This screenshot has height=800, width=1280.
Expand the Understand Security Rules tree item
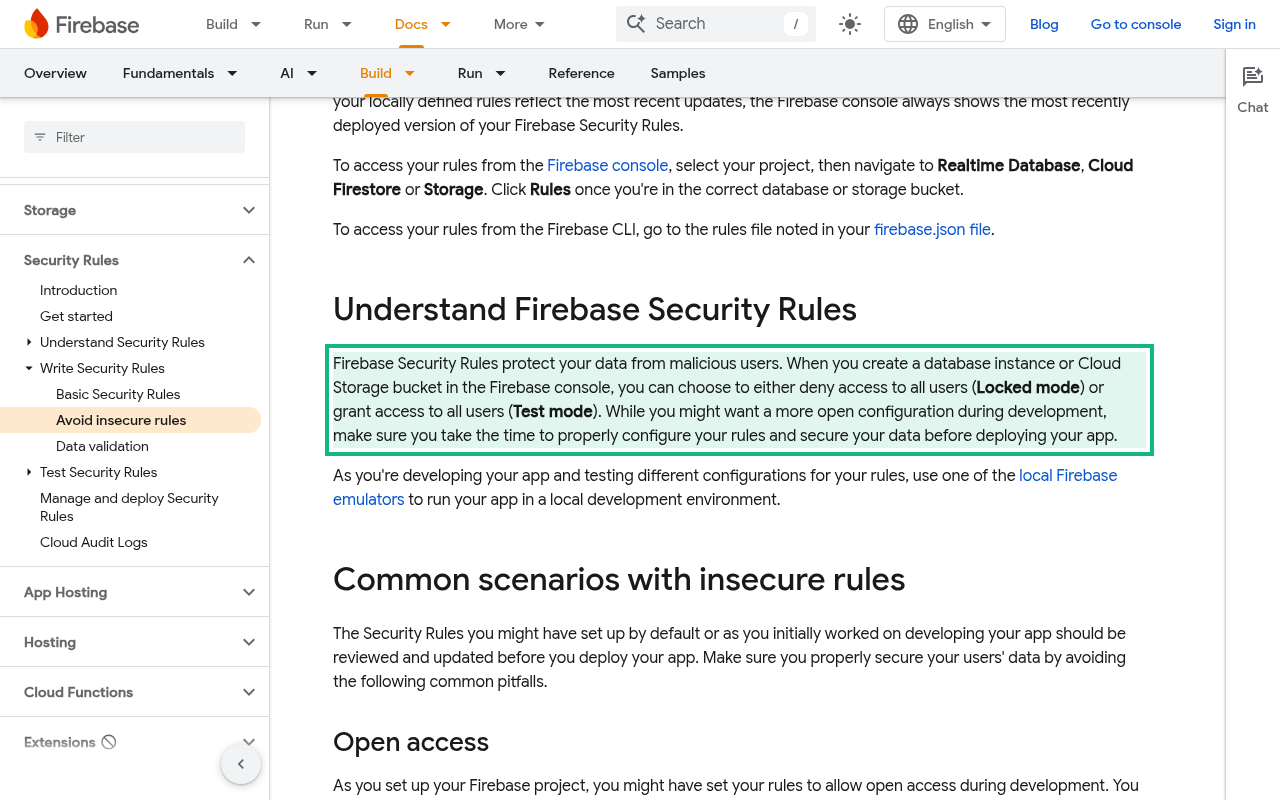click(x=29, y=342)
